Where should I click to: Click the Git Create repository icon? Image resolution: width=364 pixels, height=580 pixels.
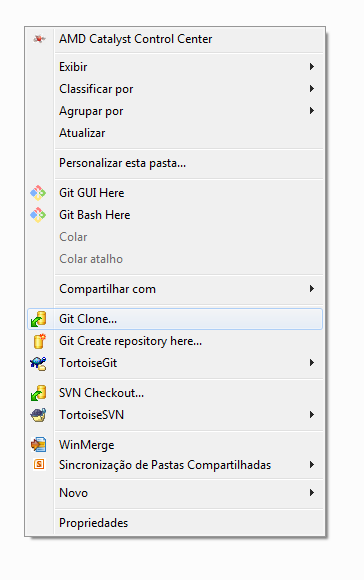click(40, 341)
